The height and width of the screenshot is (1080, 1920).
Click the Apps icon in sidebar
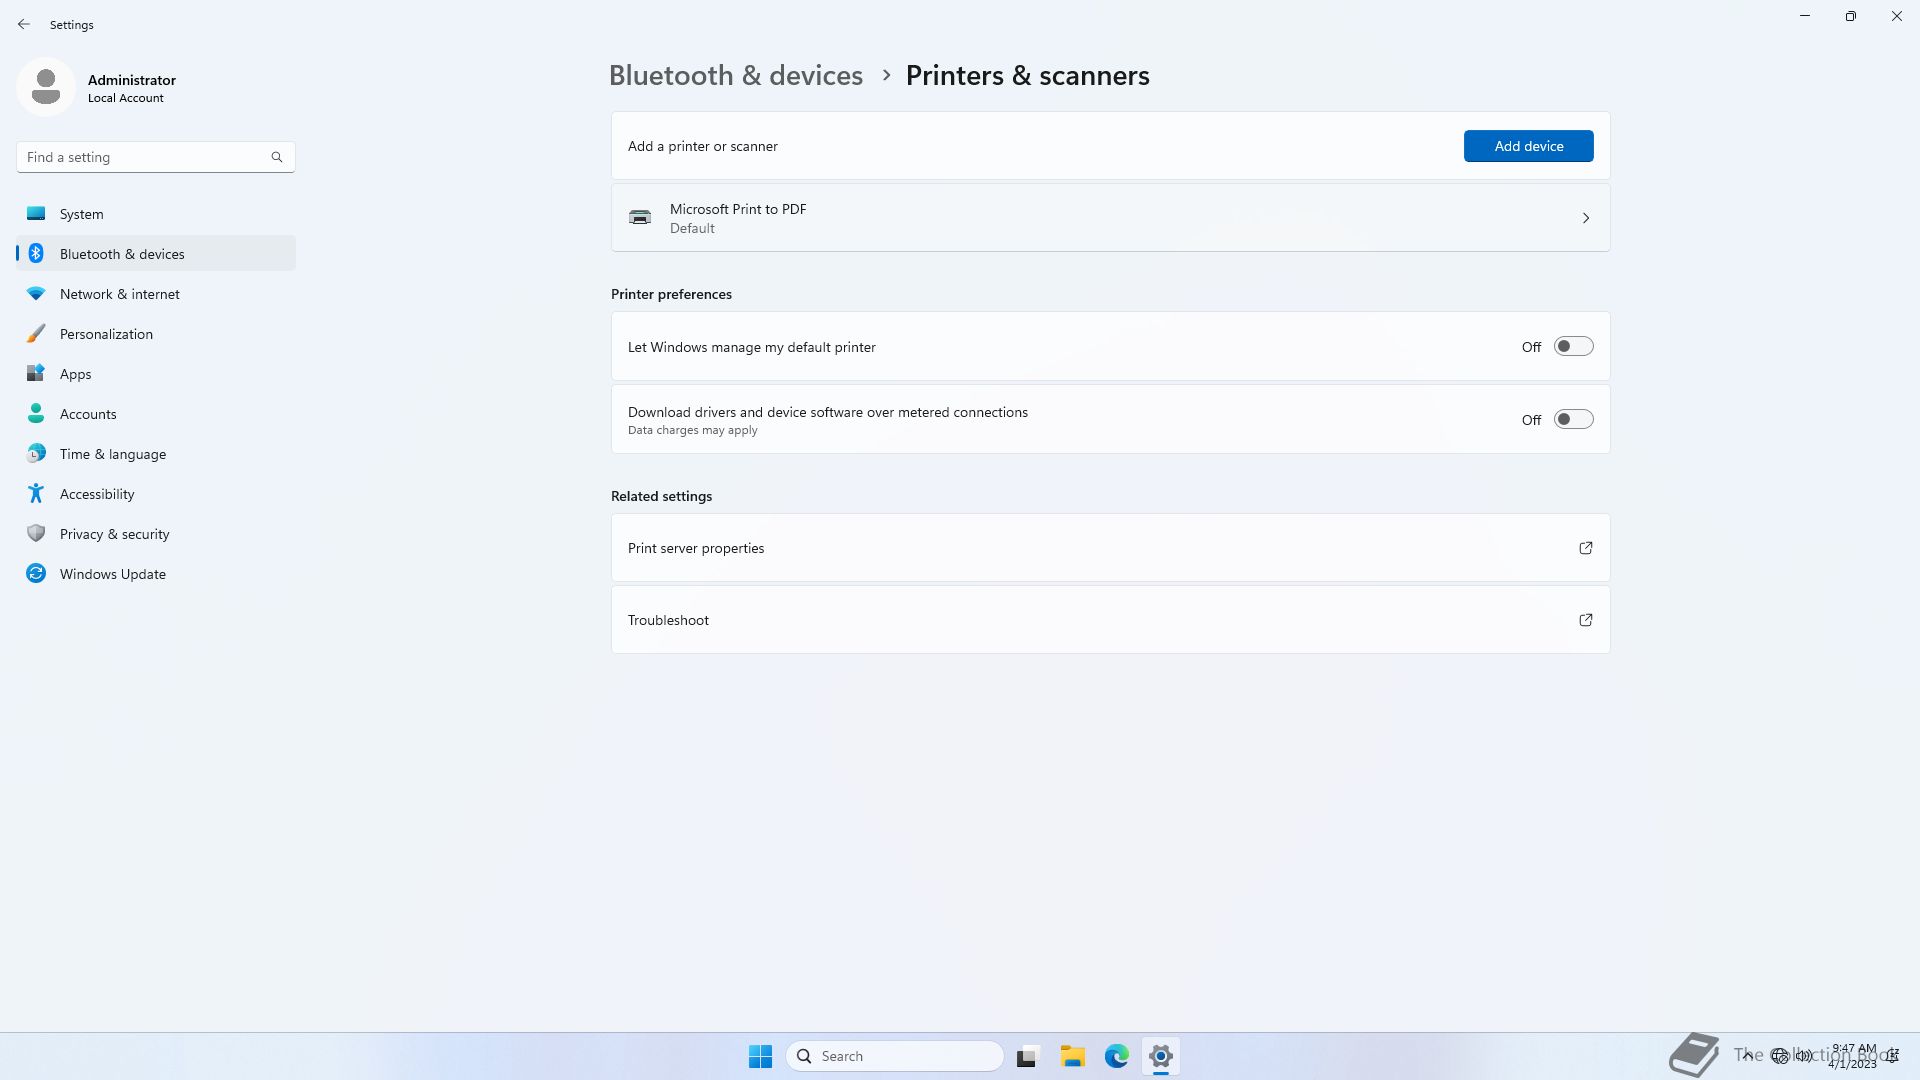(x=36, y=373)
